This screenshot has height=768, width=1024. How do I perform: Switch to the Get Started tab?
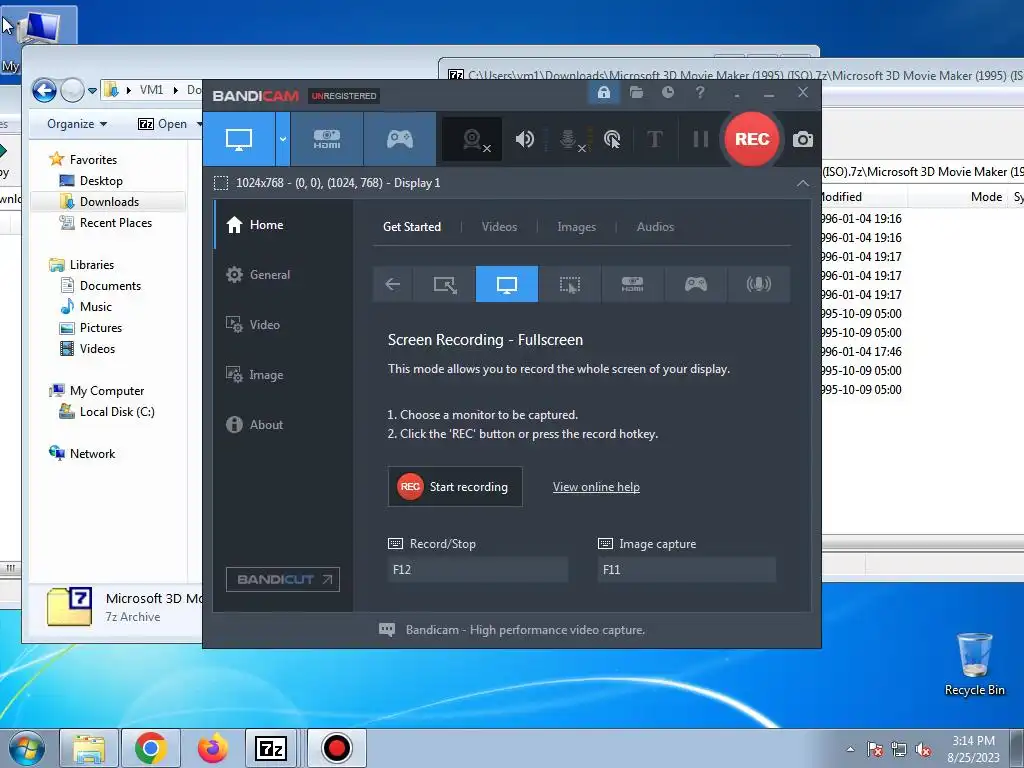(x=411, y=227)
